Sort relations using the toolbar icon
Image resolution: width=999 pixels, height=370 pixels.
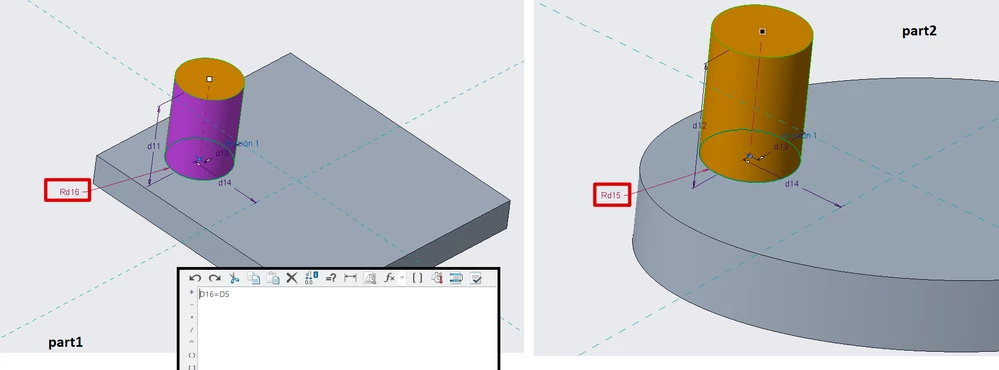(x=456, y=278)
